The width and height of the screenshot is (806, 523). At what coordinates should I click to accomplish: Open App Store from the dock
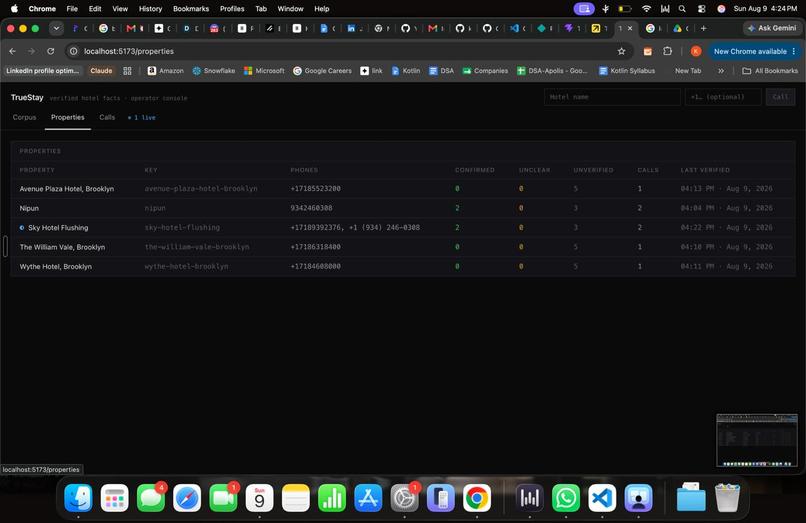(x=368, y=498)
